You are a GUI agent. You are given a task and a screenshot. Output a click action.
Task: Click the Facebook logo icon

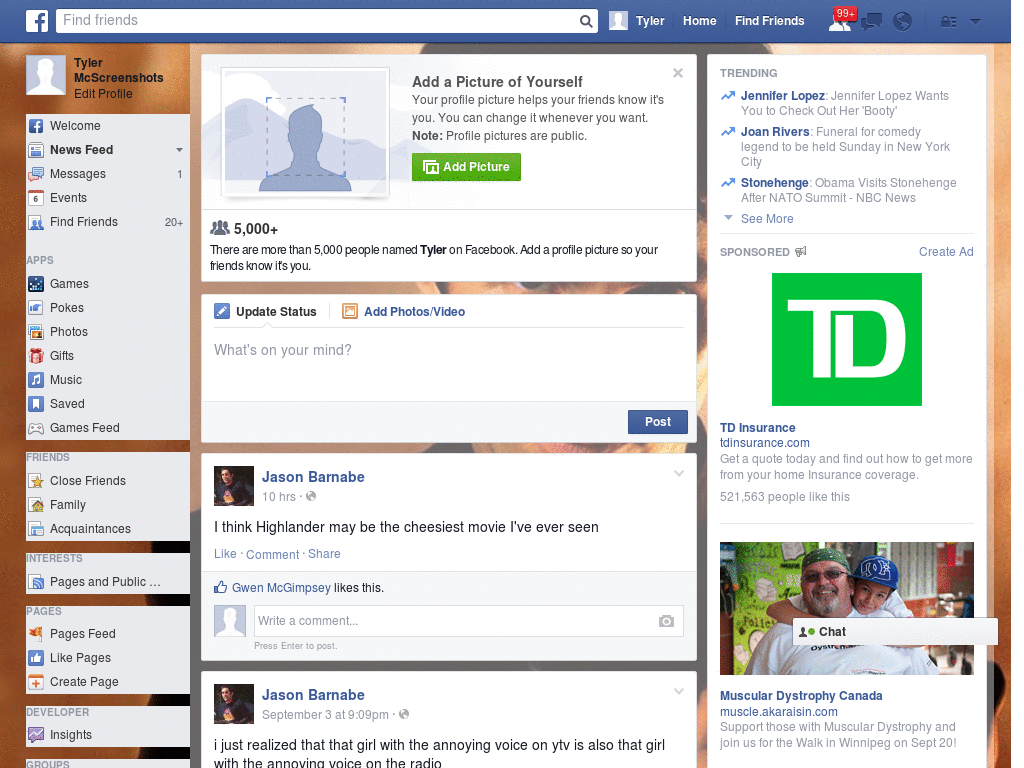point(37,21)
